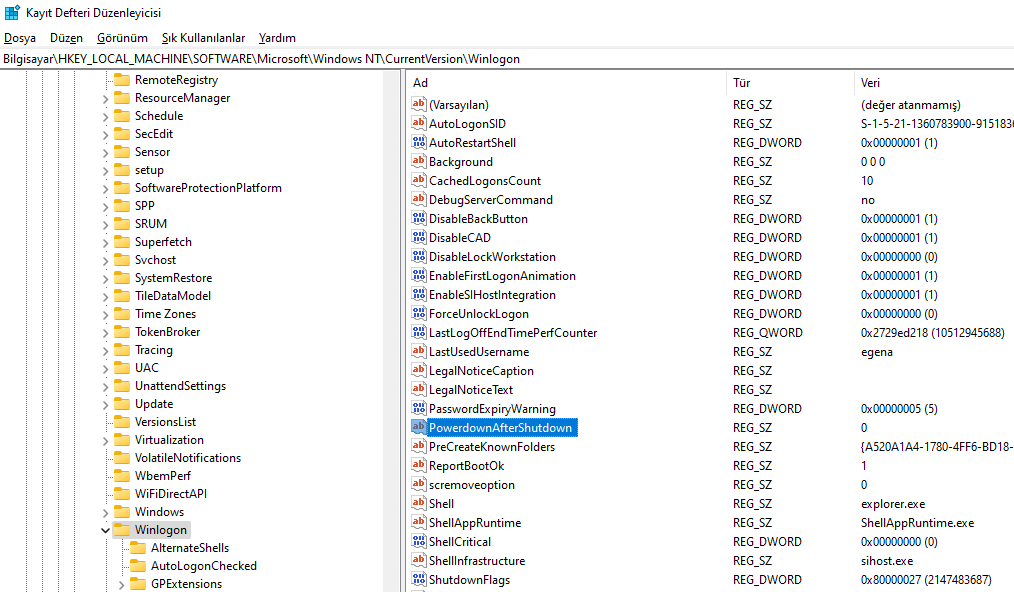1014x592 pixels.
Task: Click the Shell string value icon
Action: [418, 503]
